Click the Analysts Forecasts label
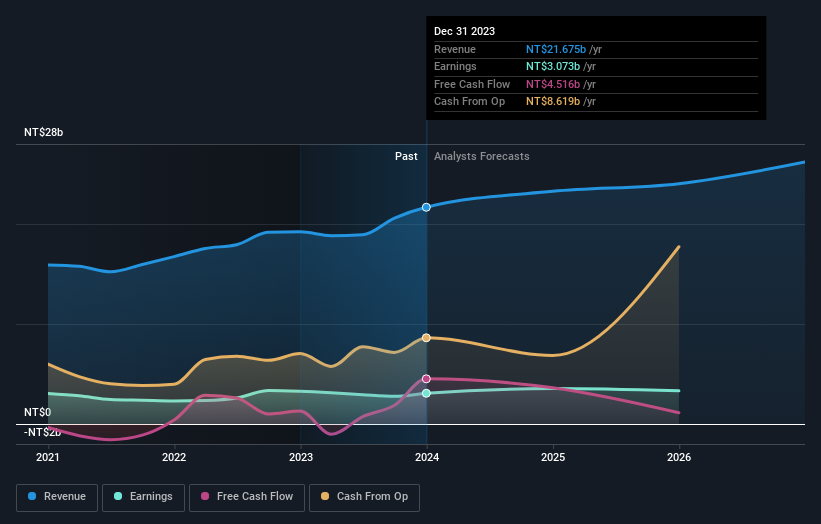Viewport: 821px width, 524px height. click(482, 156)
